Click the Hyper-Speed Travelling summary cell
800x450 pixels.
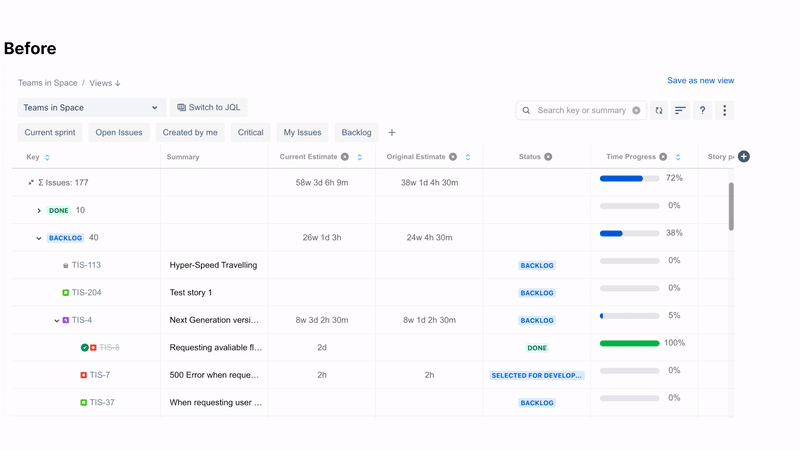pyautogui.click(x=213, y=265)
